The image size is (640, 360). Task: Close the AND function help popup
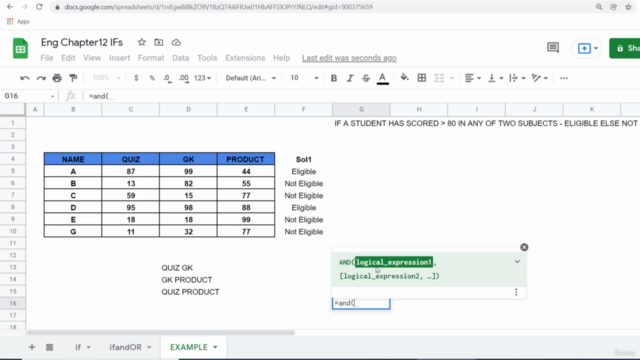coord(524,247)
